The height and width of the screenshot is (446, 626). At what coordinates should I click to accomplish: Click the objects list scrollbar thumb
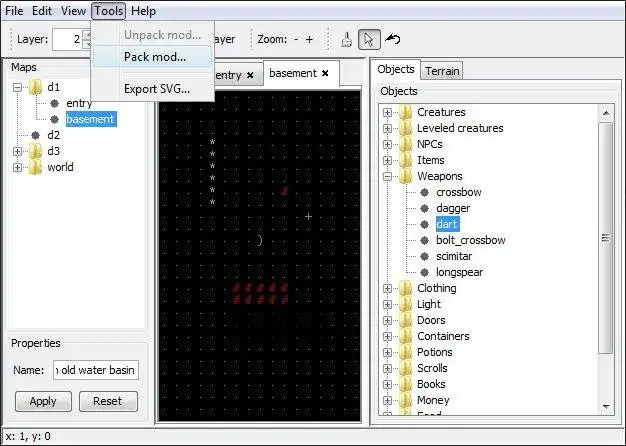click(606, 238)
